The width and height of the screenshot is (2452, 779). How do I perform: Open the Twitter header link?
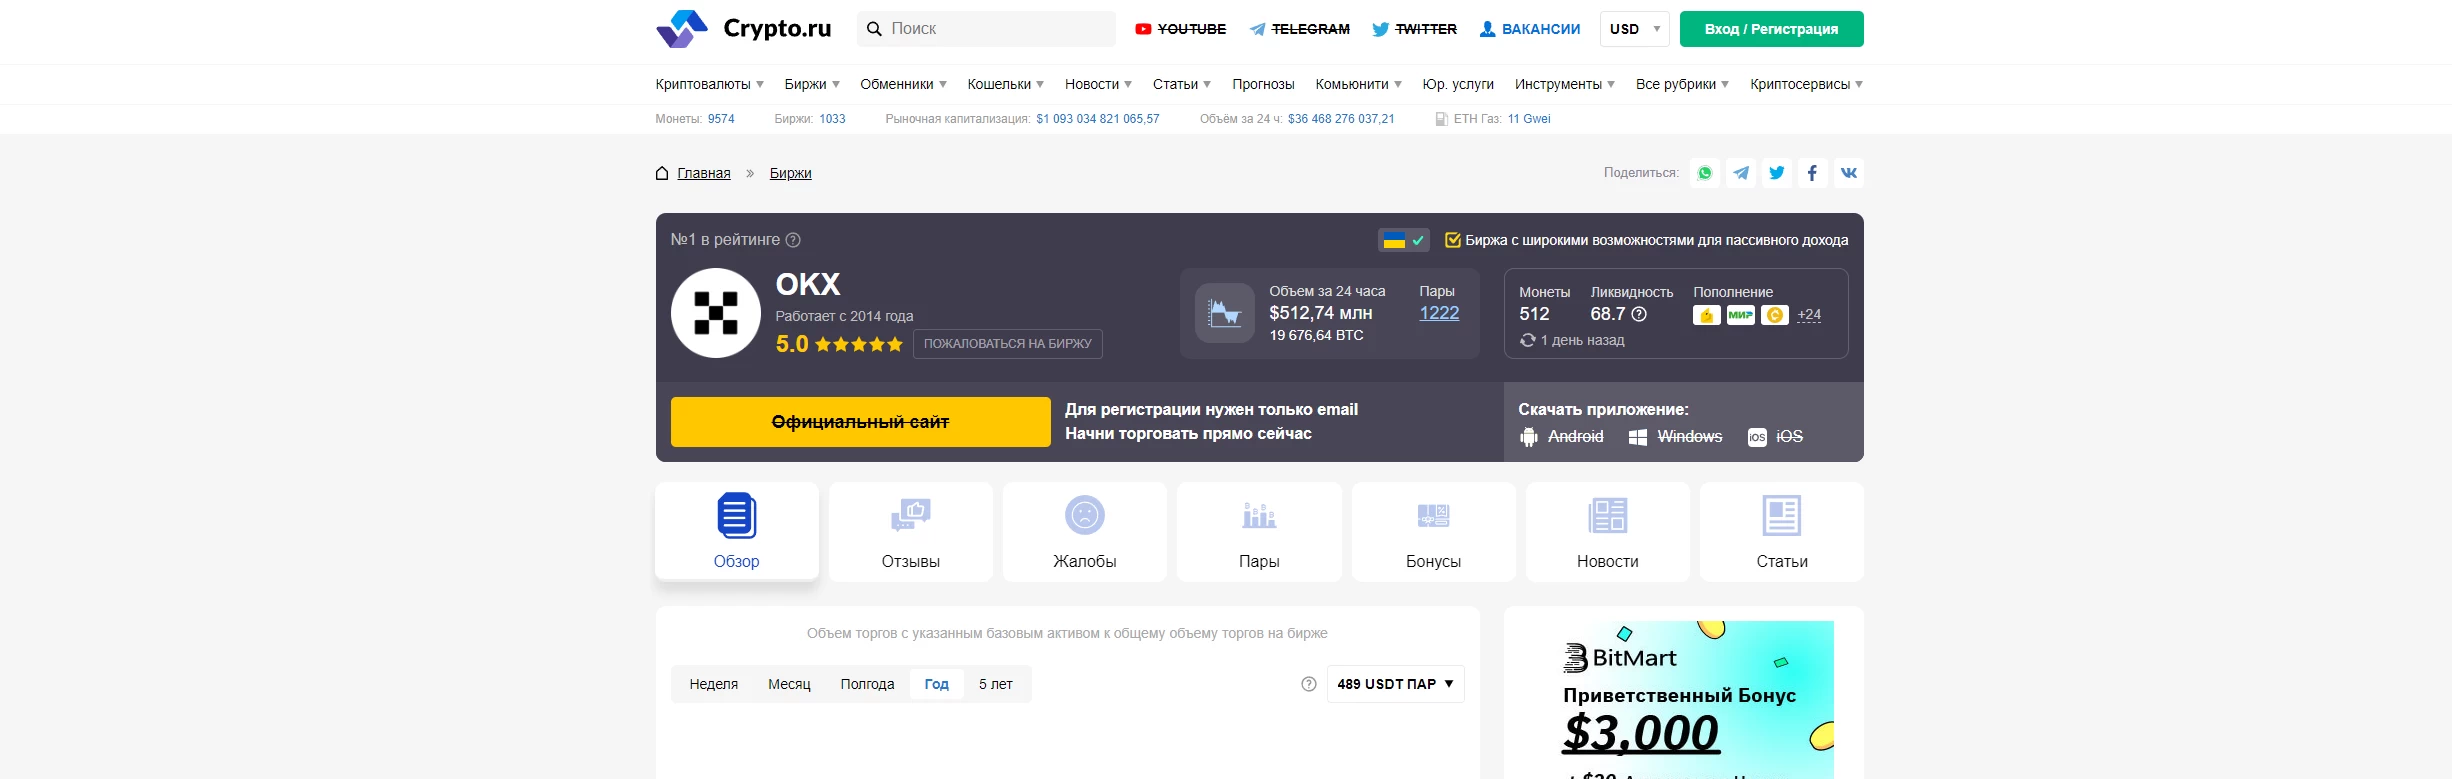coord(1414,29)
